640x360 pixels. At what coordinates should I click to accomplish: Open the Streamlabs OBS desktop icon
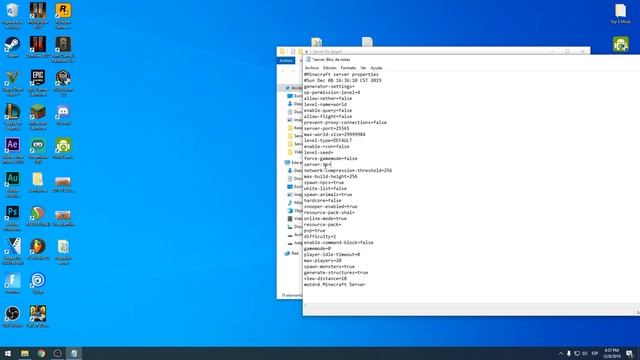[38, 151]
